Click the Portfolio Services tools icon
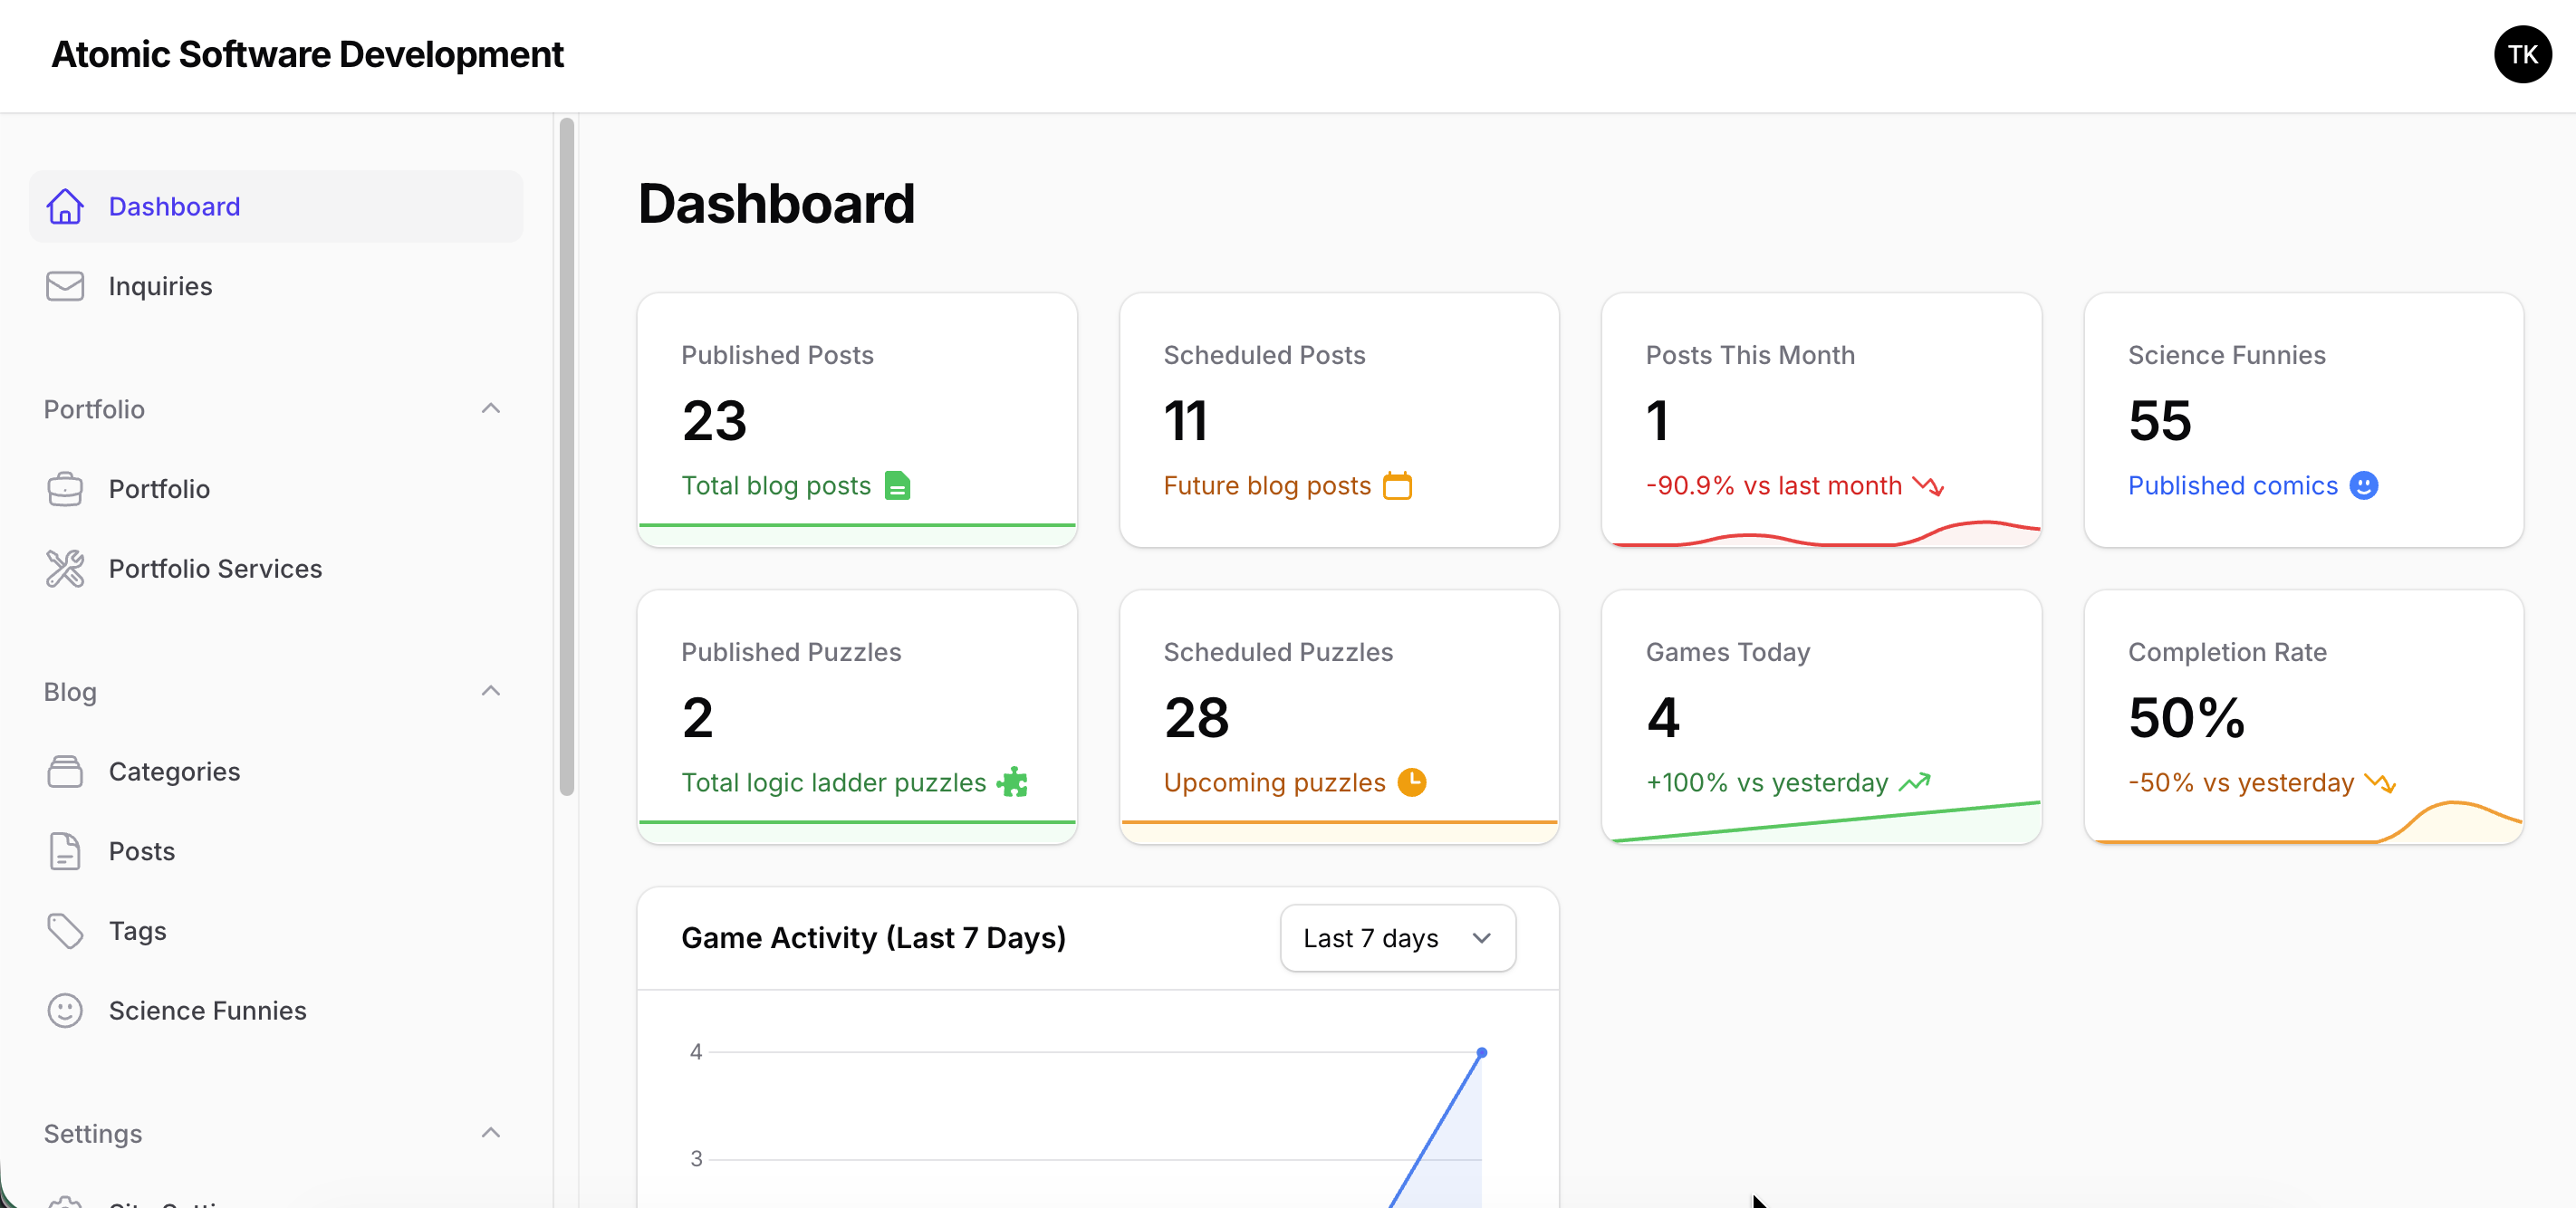Image resolution: width=2576 pixels, height=1208 pixels. 64,568
